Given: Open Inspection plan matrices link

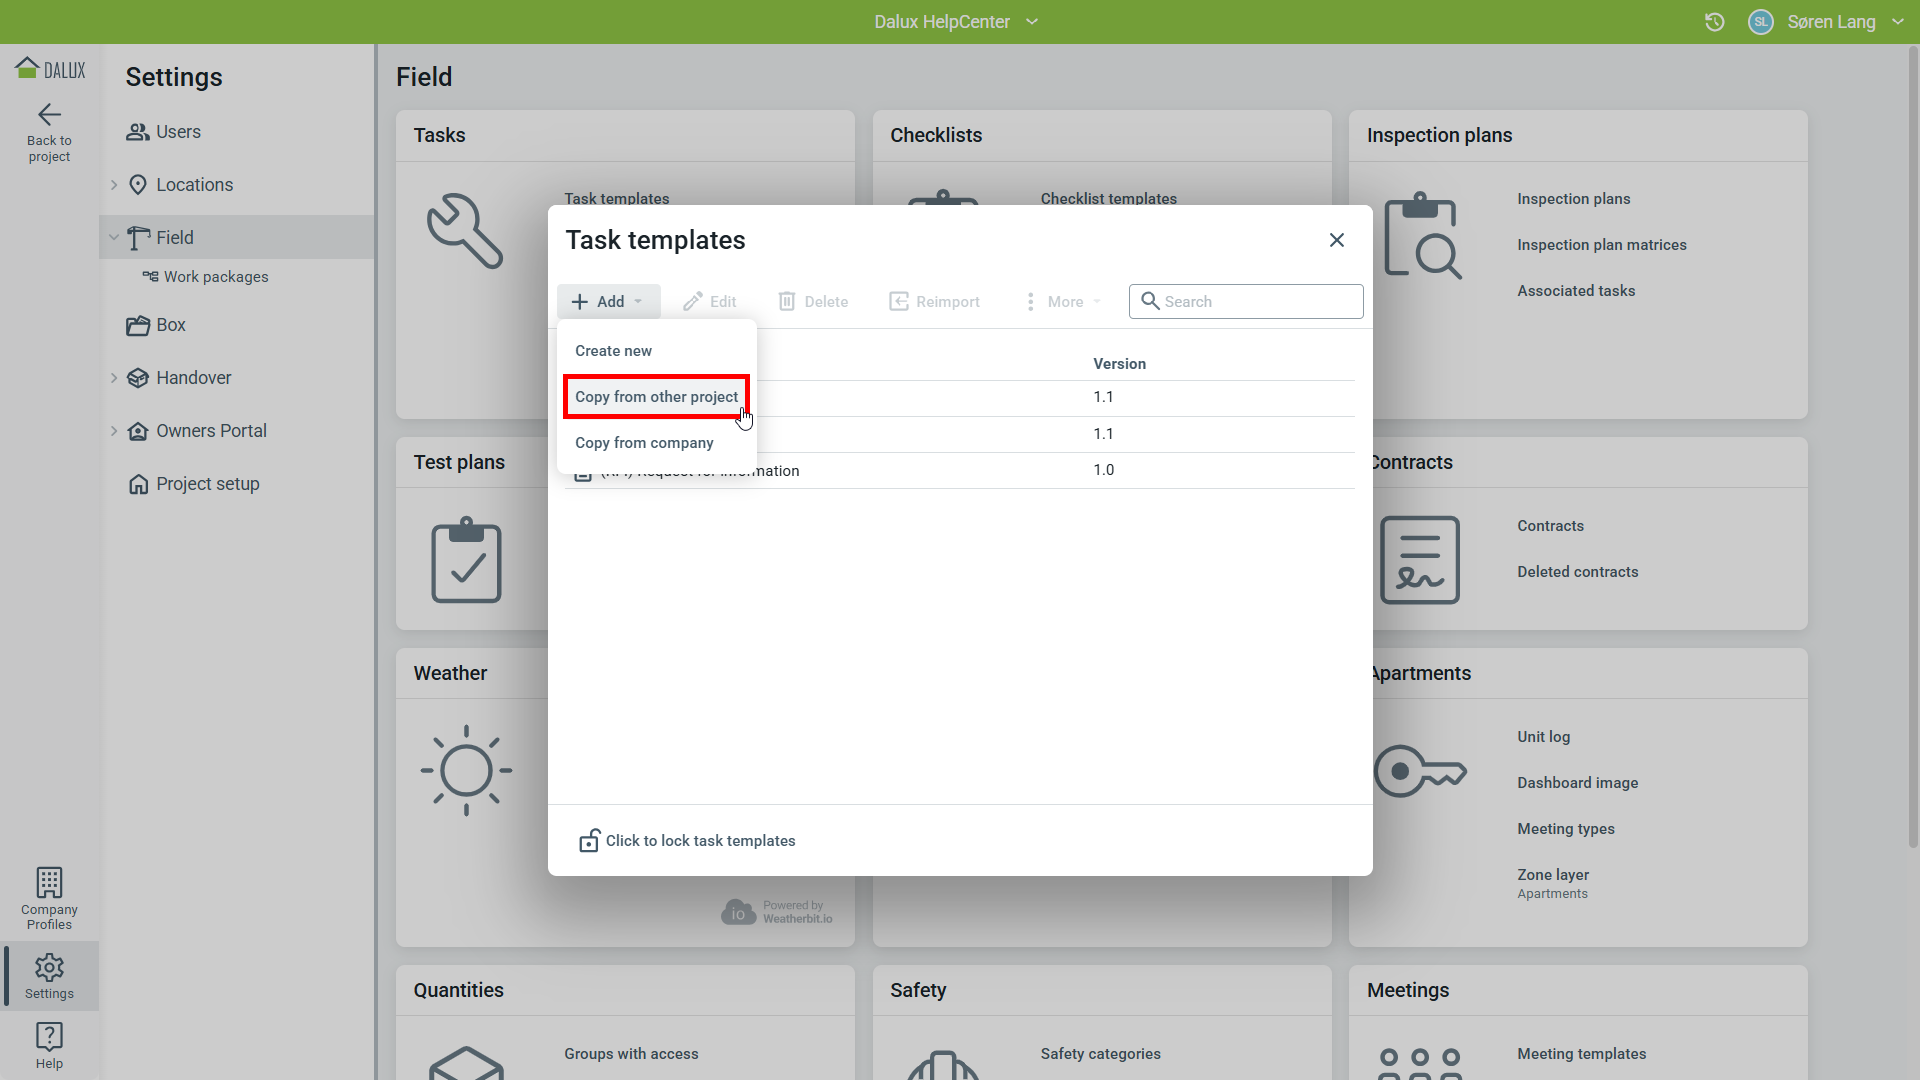Looking at the screenshot, I should pyautogui.click(x=1601, y=245).
